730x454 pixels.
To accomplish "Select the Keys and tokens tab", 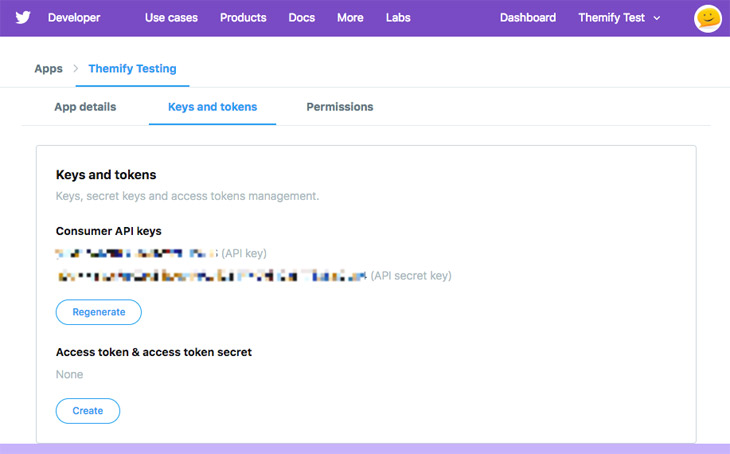I will (x=212, y=107).
